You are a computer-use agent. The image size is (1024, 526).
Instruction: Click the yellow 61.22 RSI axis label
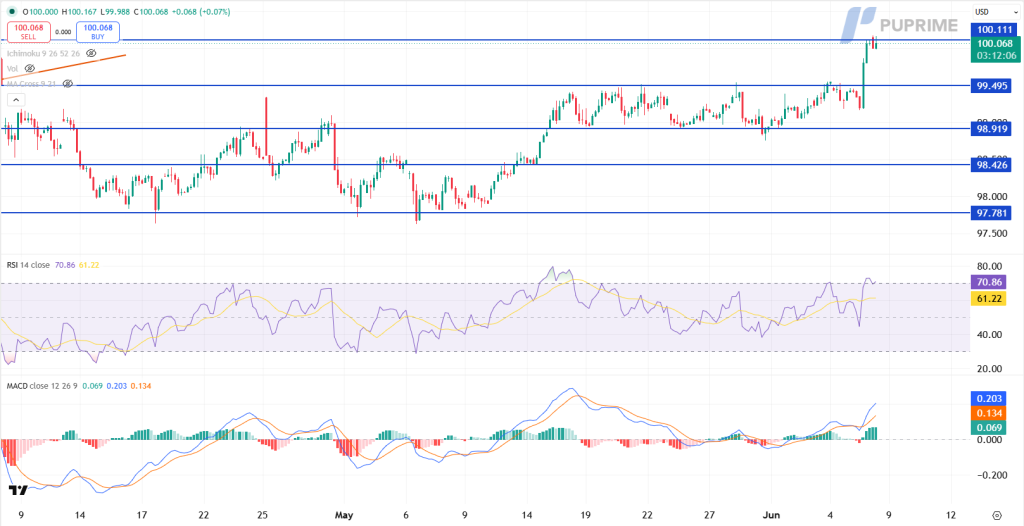coord(991,299)
